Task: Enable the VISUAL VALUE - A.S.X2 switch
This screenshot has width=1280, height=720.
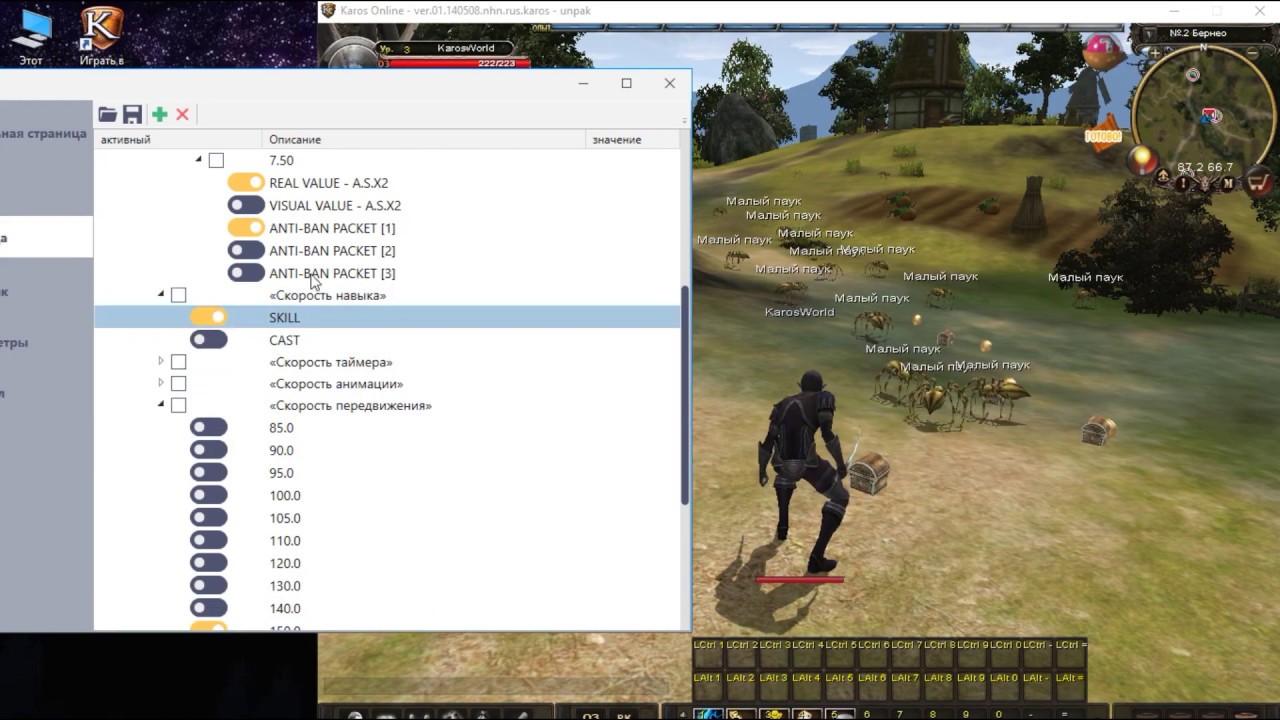Action: click(246, 205)
